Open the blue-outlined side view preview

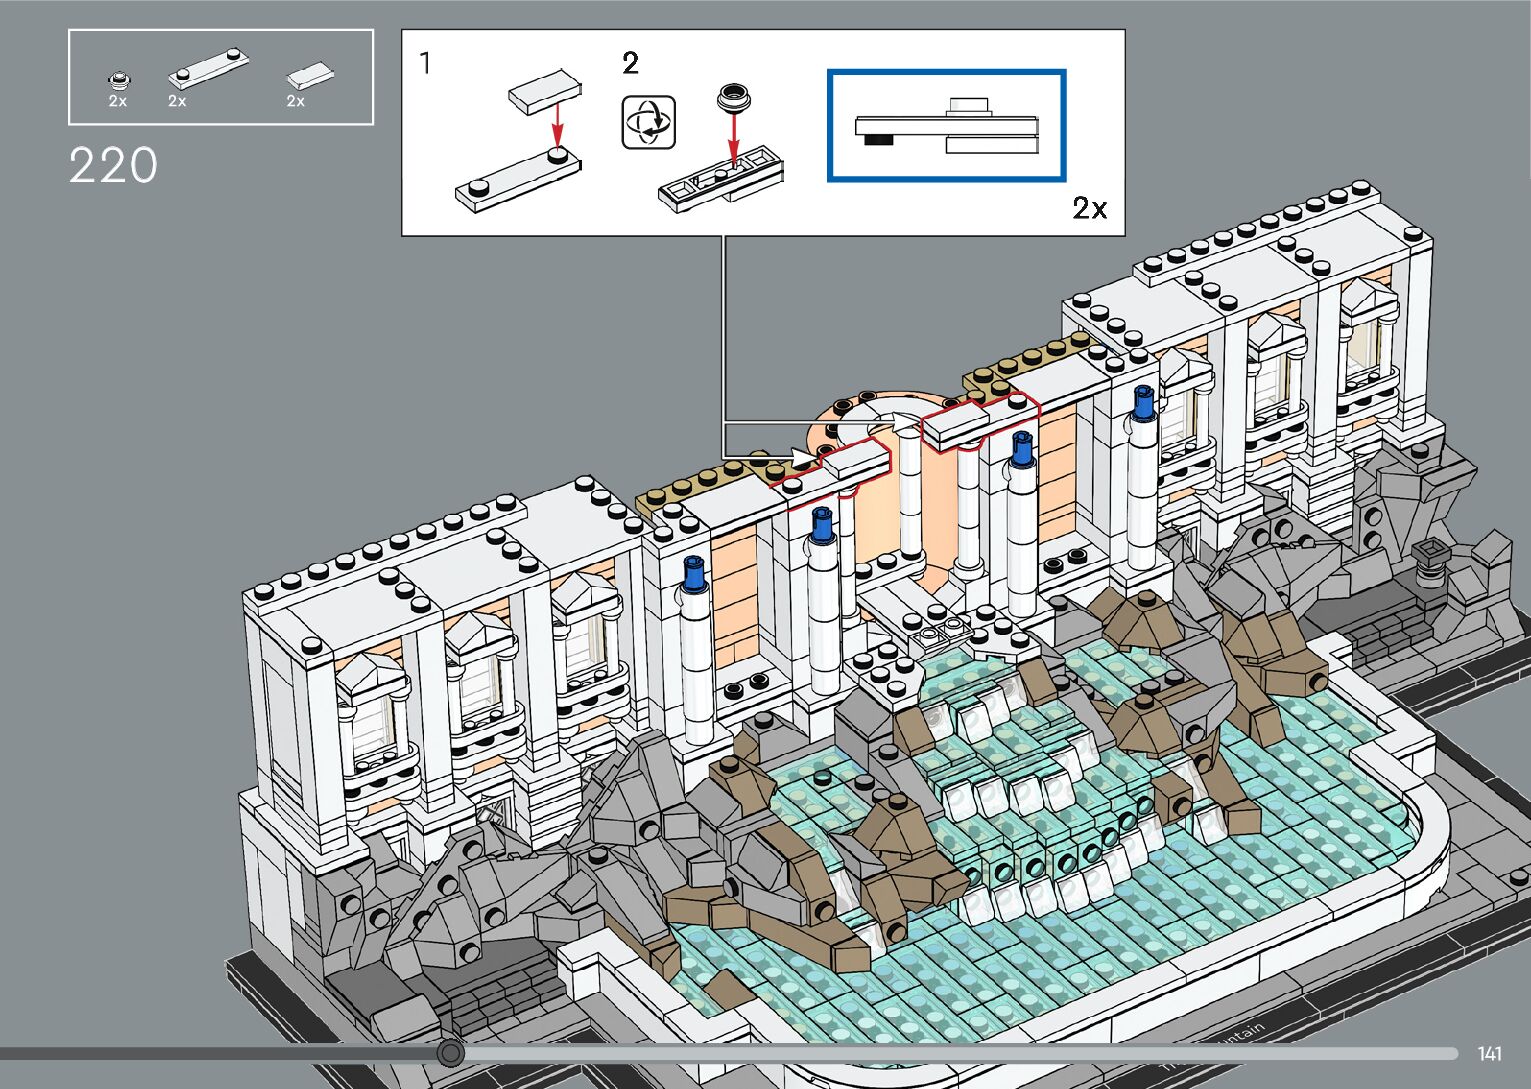(x=946, y=126)
